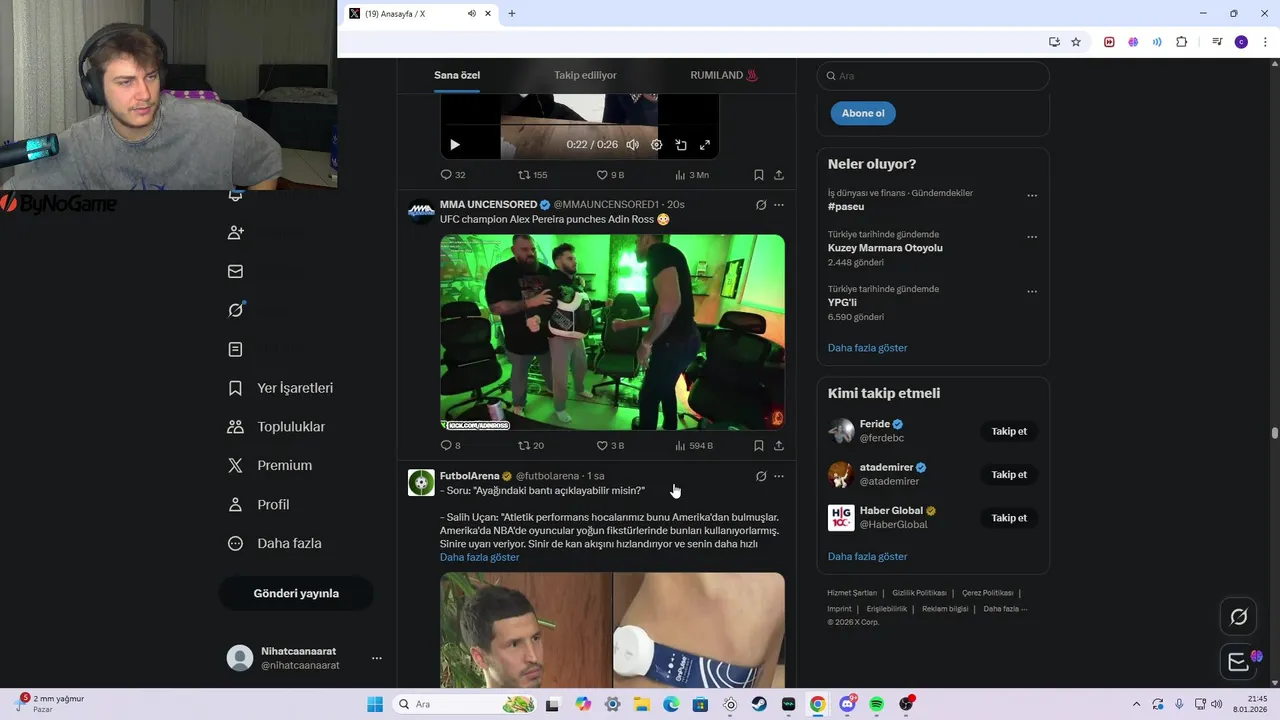1280x720 pixels.
Task: Mute the X tab audio icon
Action: pos(472,14)
